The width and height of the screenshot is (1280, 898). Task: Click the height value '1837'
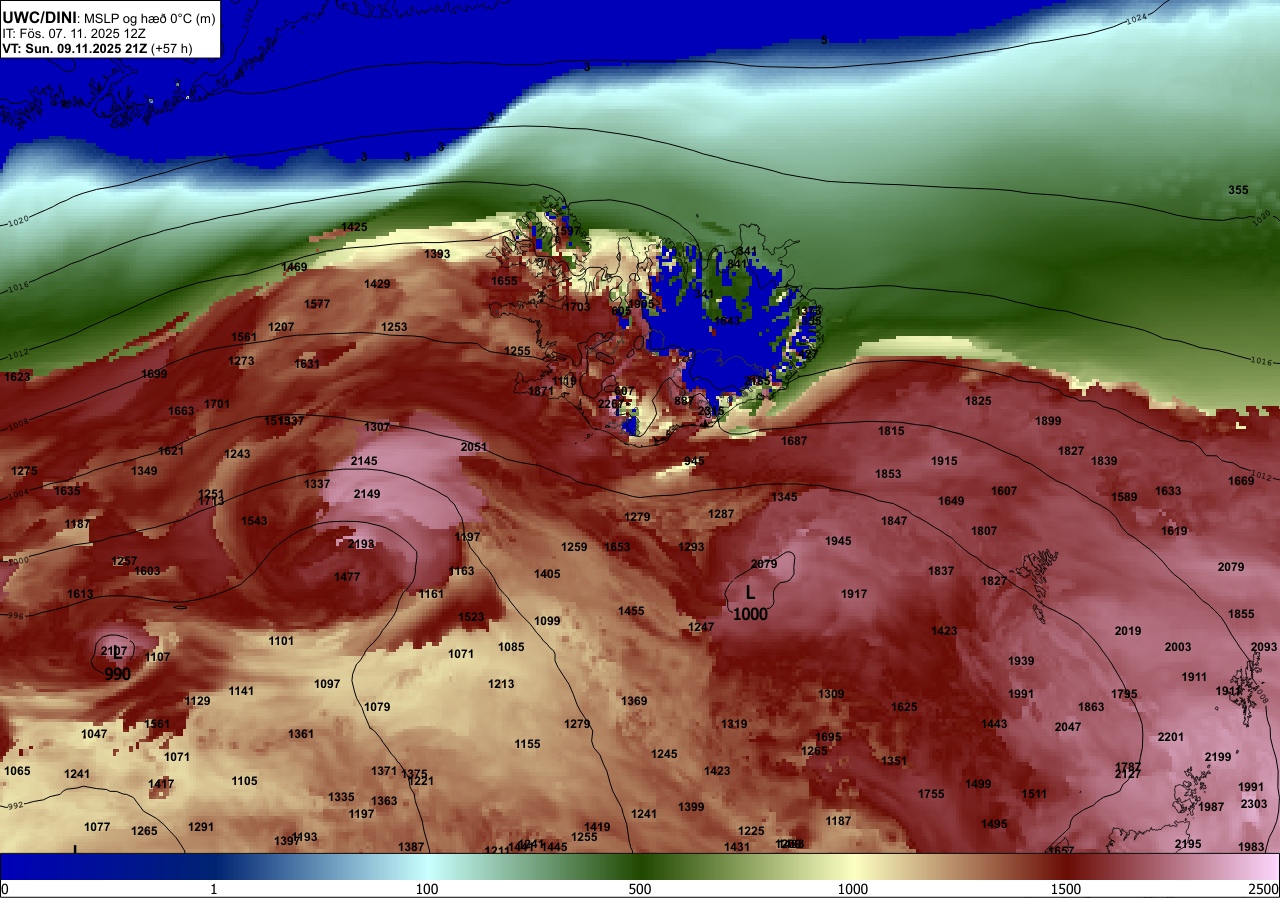[941, 571]
